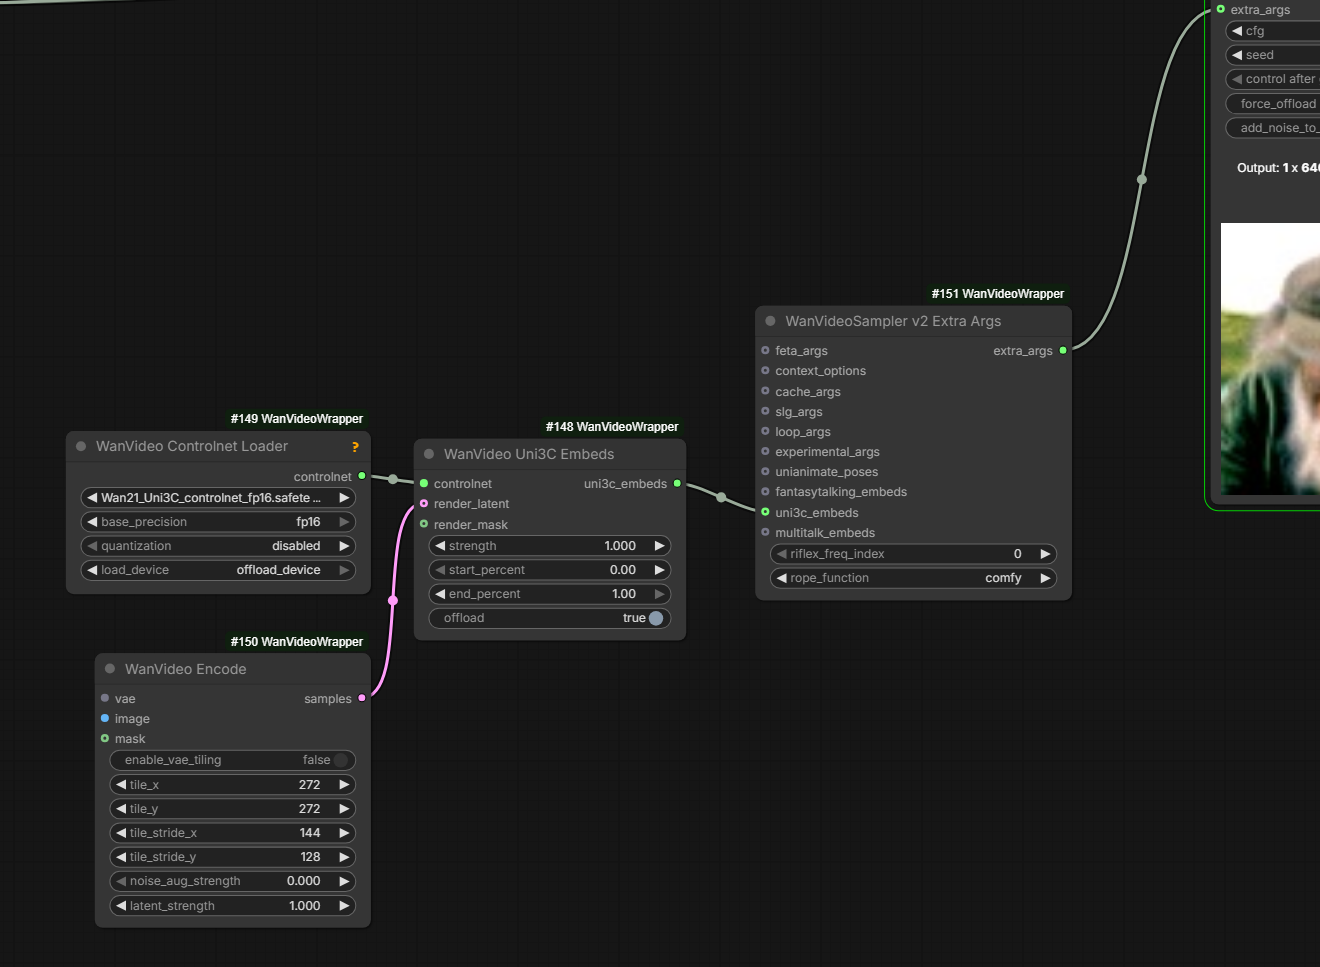Increase strength with the right arrow
This screenshot has width=1320, height=967.
pyautogui.click(x=659, y=546)
